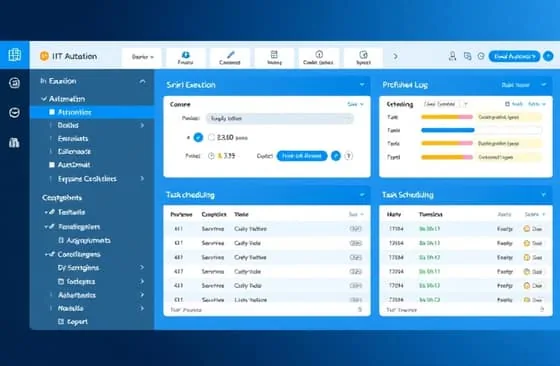Viewport: 560px width, 366px height.
Task: Expand the Doibis sidebar arrow
Action: (x=142, y=125)
